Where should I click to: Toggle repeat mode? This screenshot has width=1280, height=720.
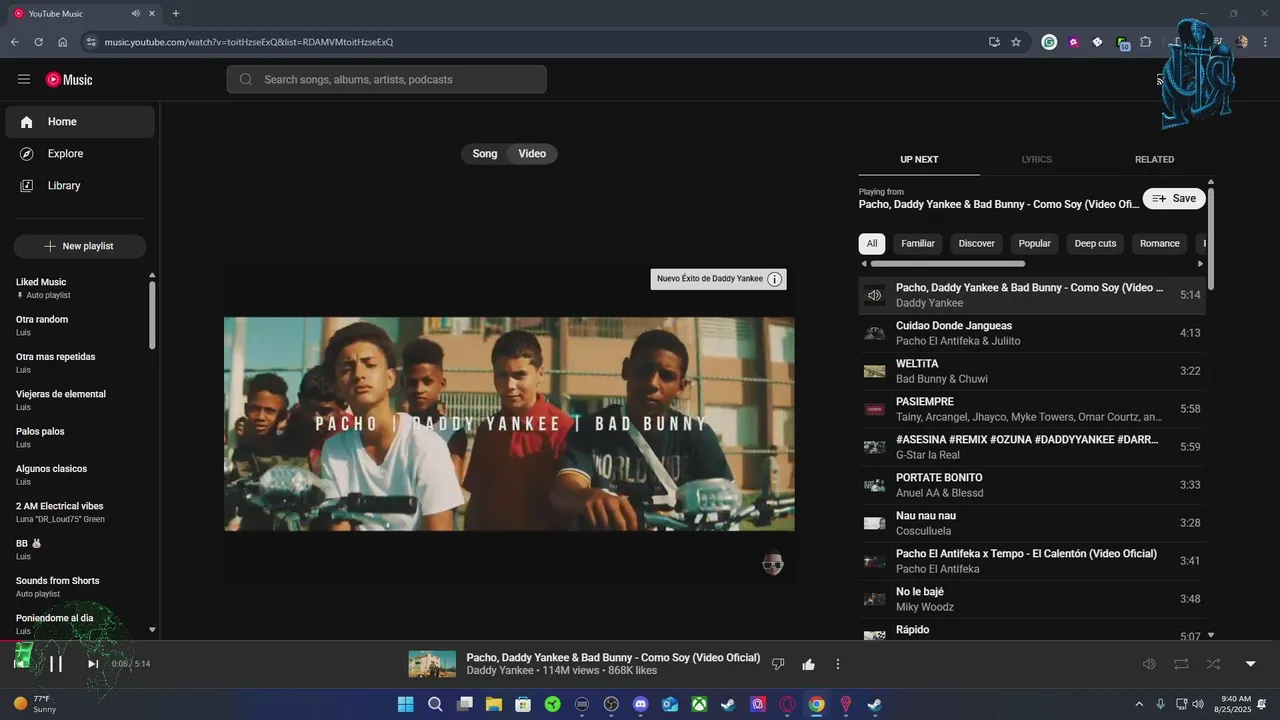pyautogui.click(x=1181, y=664)
